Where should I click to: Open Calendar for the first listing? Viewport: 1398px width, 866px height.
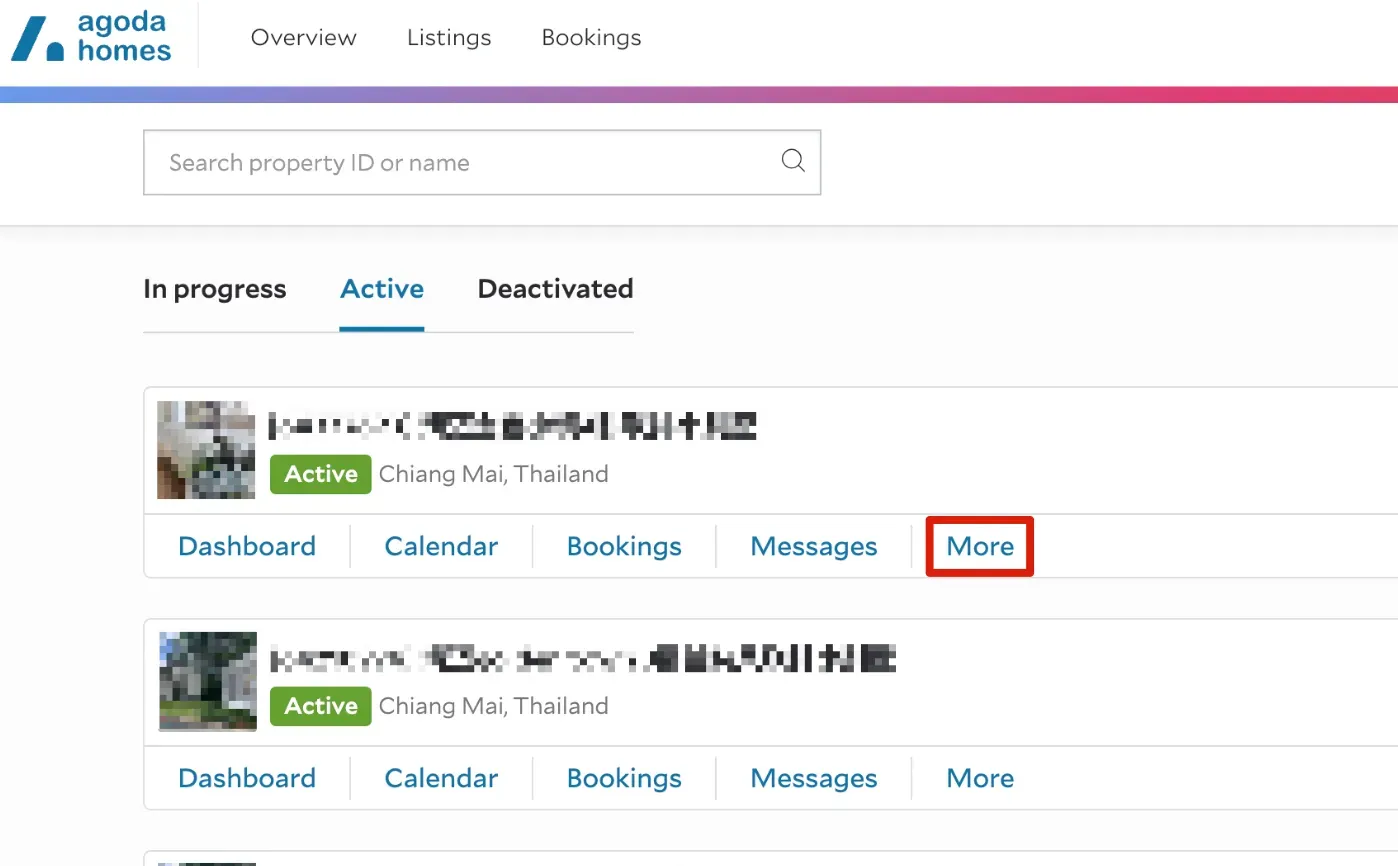click(441, 546)
